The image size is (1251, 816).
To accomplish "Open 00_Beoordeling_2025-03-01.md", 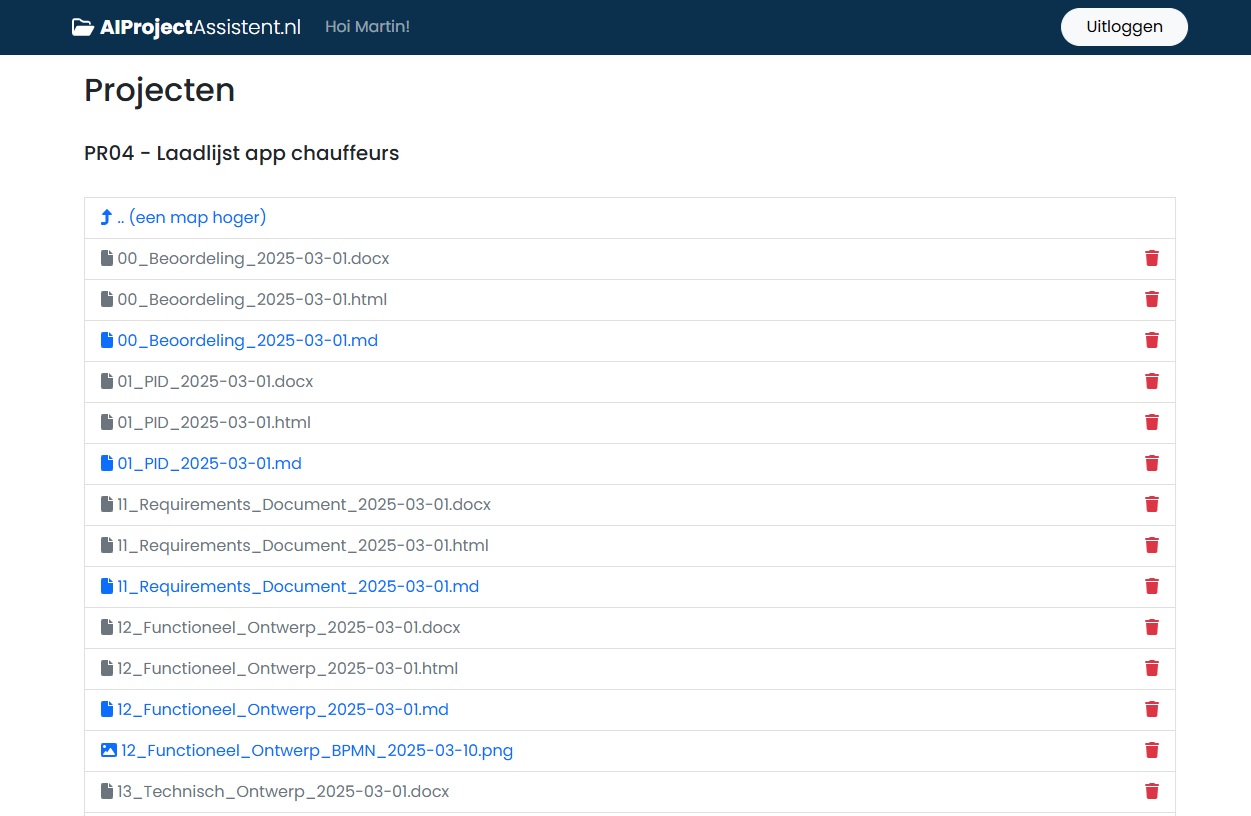I will (247, 340).
